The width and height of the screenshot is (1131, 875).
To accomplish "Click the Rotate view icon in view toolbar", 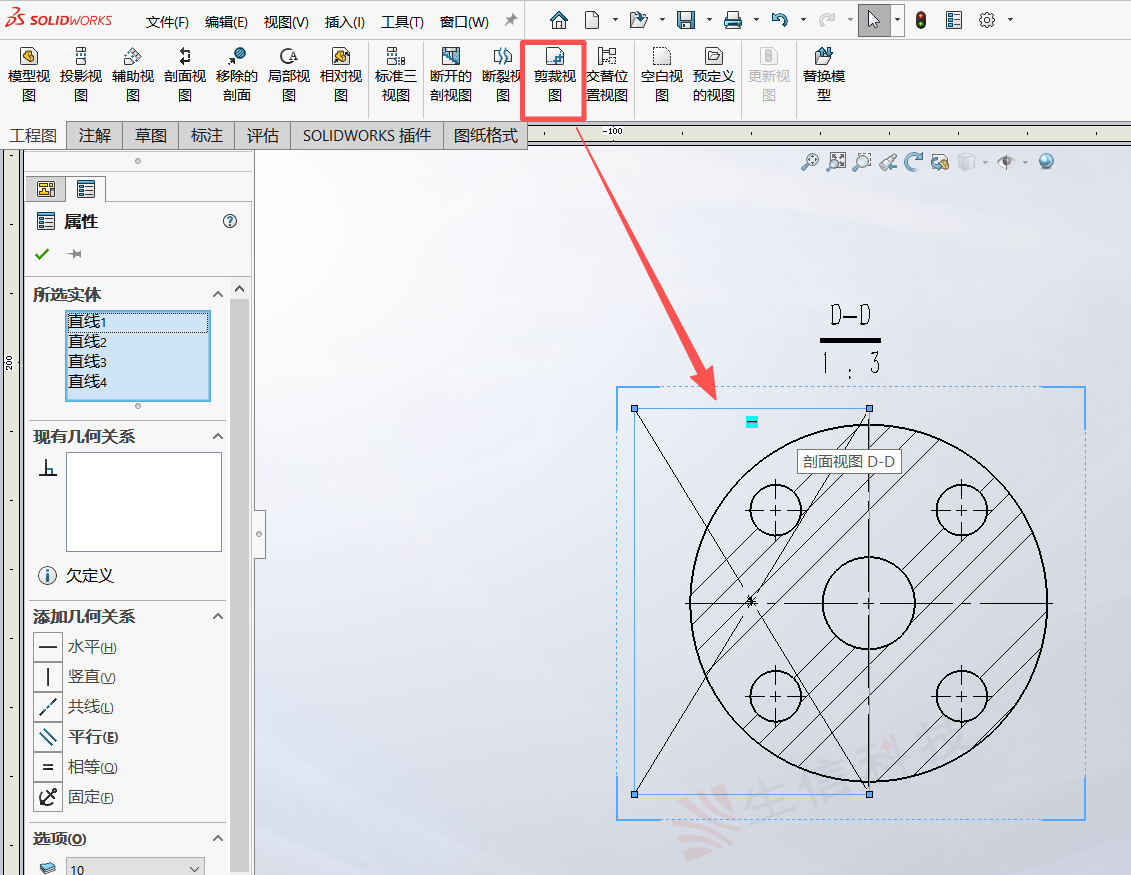I will 914,162.
